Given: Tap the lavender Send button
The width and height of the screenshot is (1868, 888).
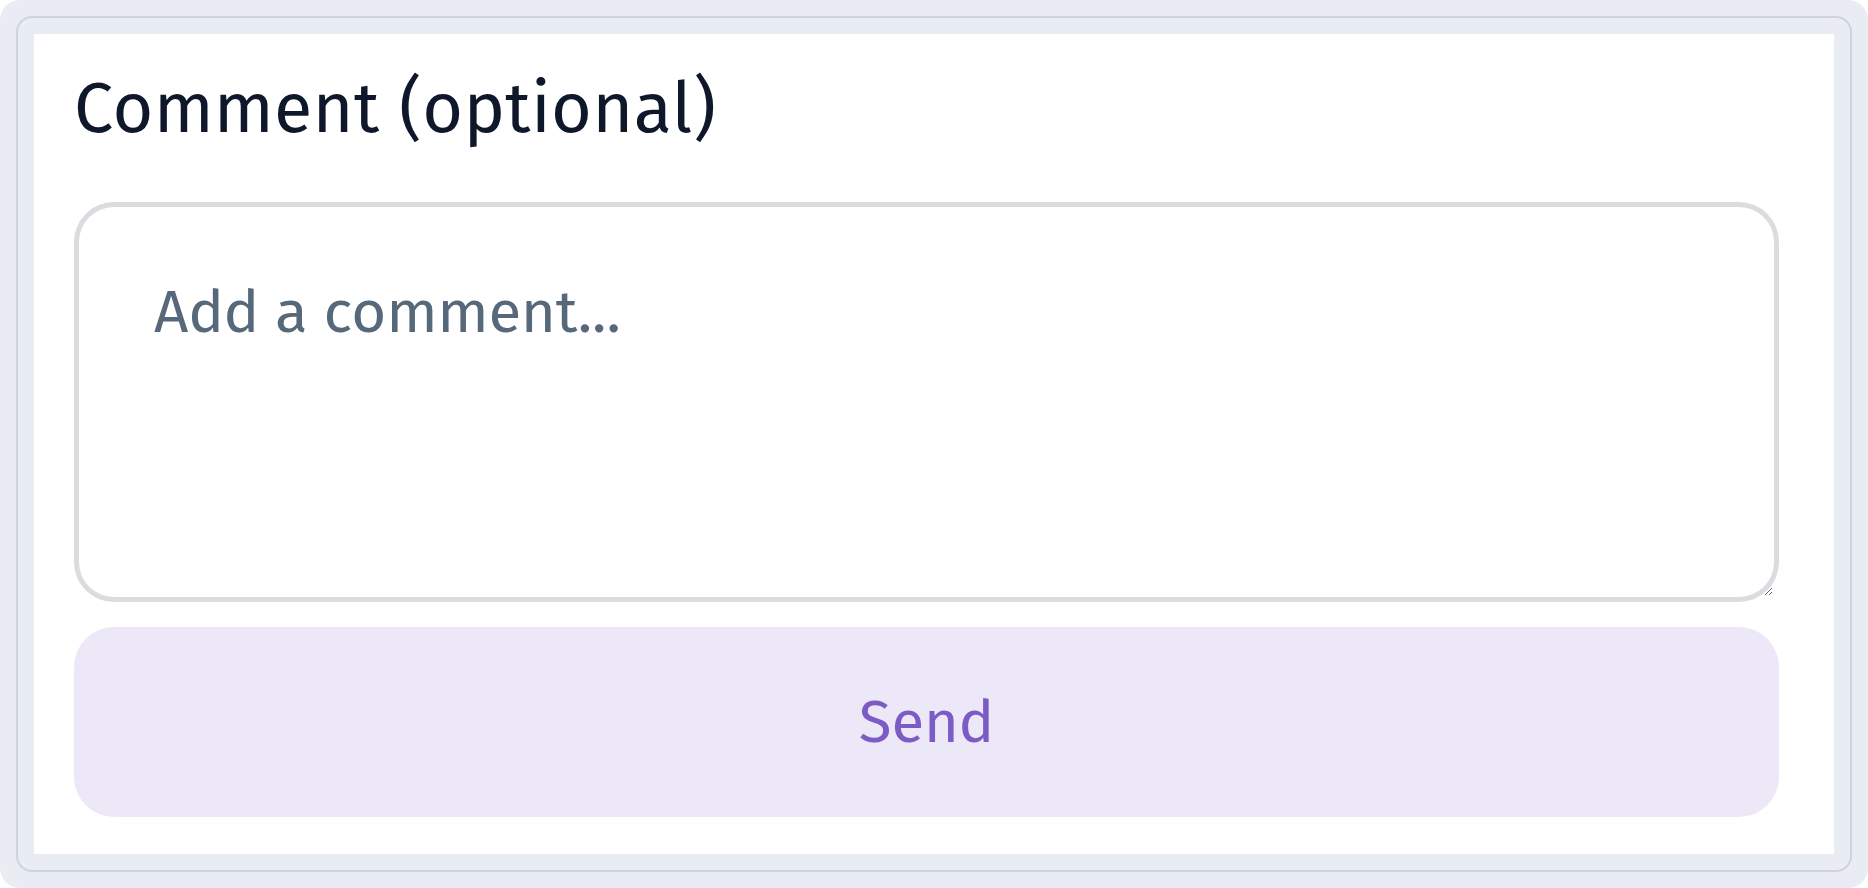Looking at the screenshot, I should (x=926, y=722).
